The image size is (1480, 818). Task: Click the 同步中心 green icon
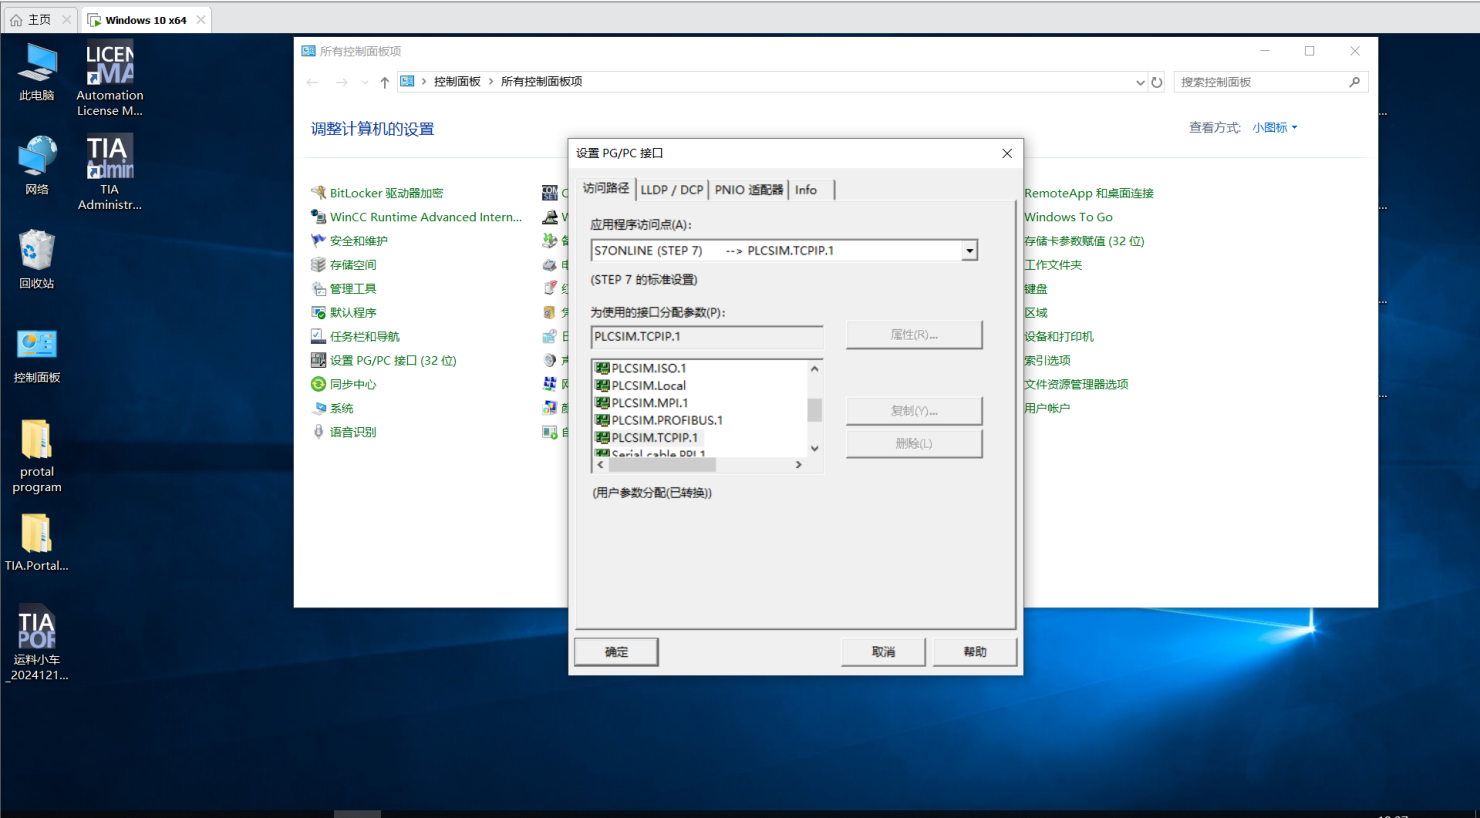point(318,385)
